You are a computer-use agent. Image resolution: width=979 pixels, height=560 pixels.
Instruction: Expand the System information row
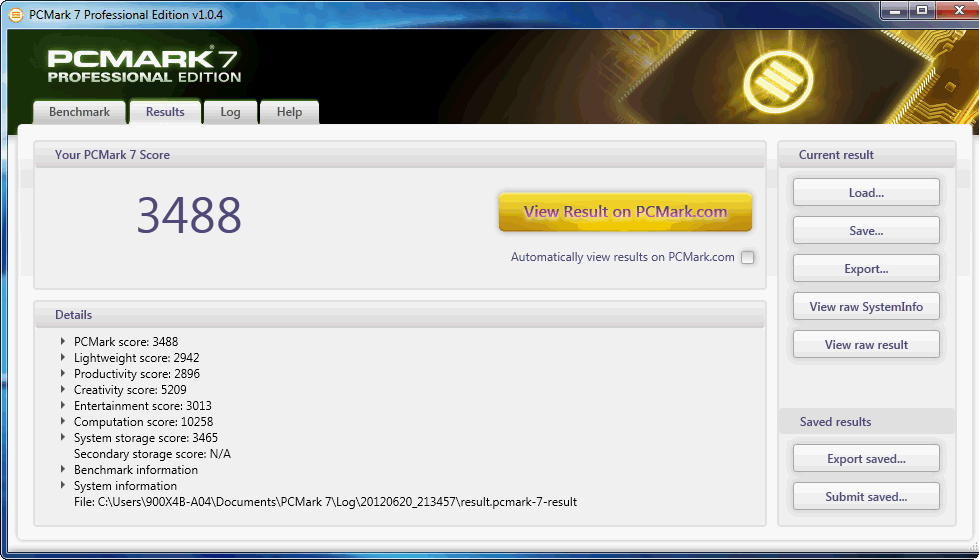pyautogui.click(x=63, y=486)
